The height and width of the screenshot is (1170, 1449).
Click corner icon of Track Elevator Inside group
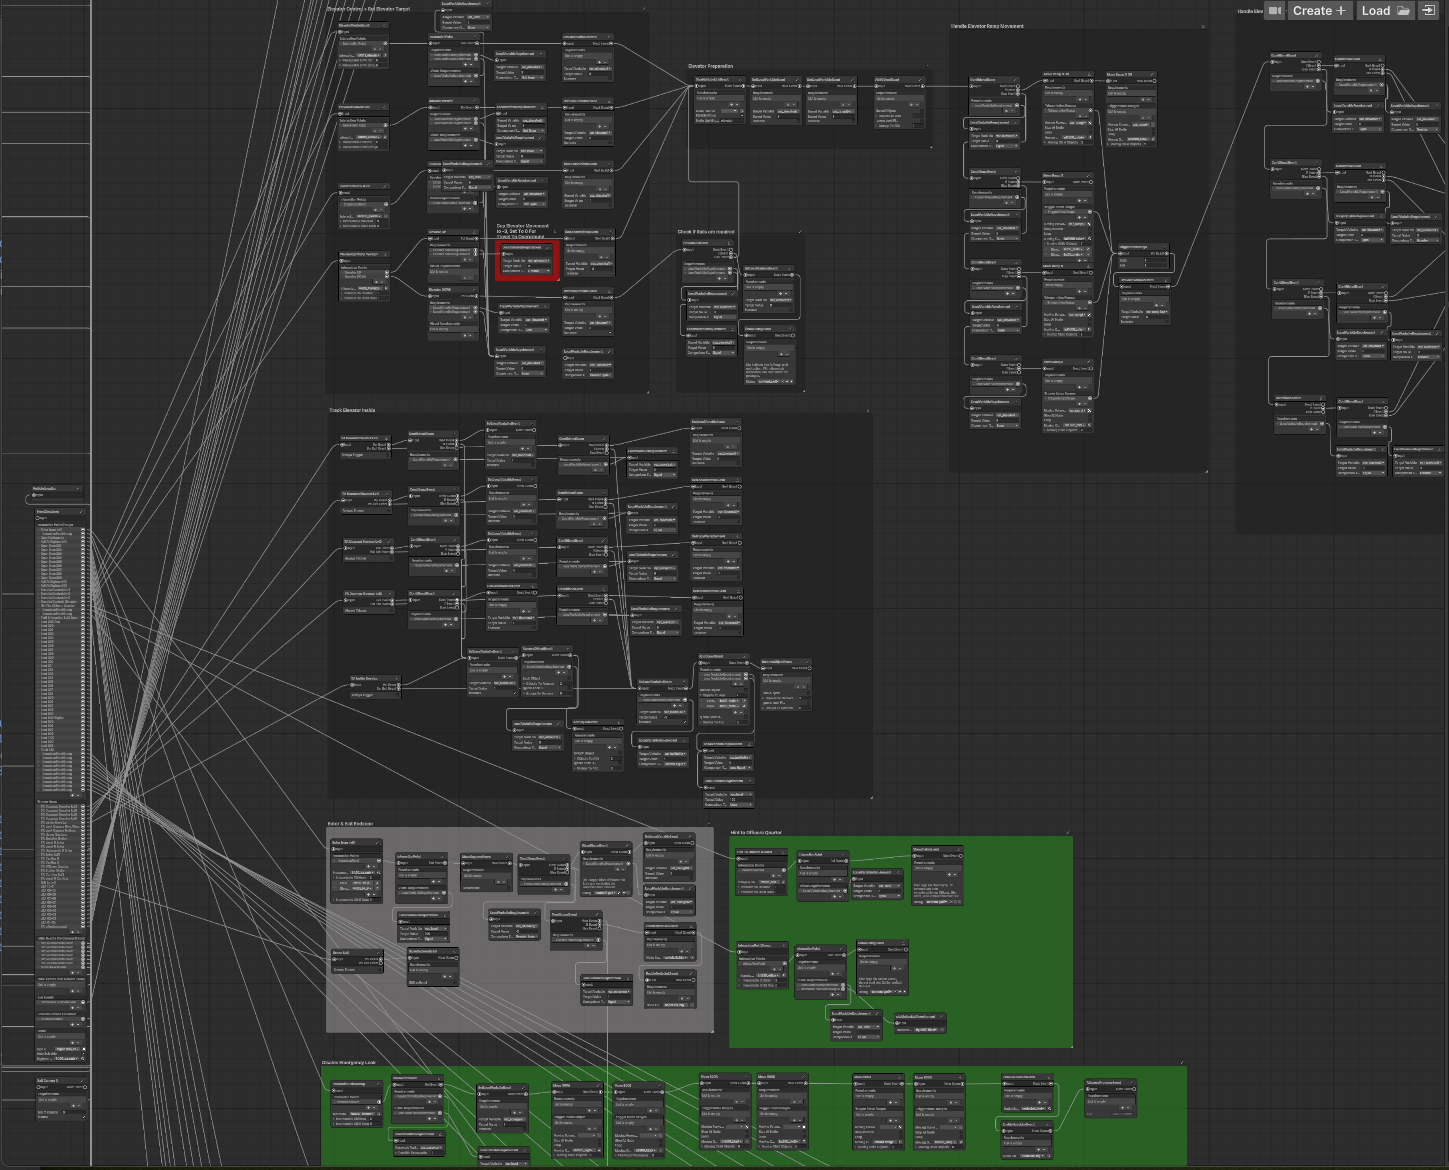(x=867, y=411)
